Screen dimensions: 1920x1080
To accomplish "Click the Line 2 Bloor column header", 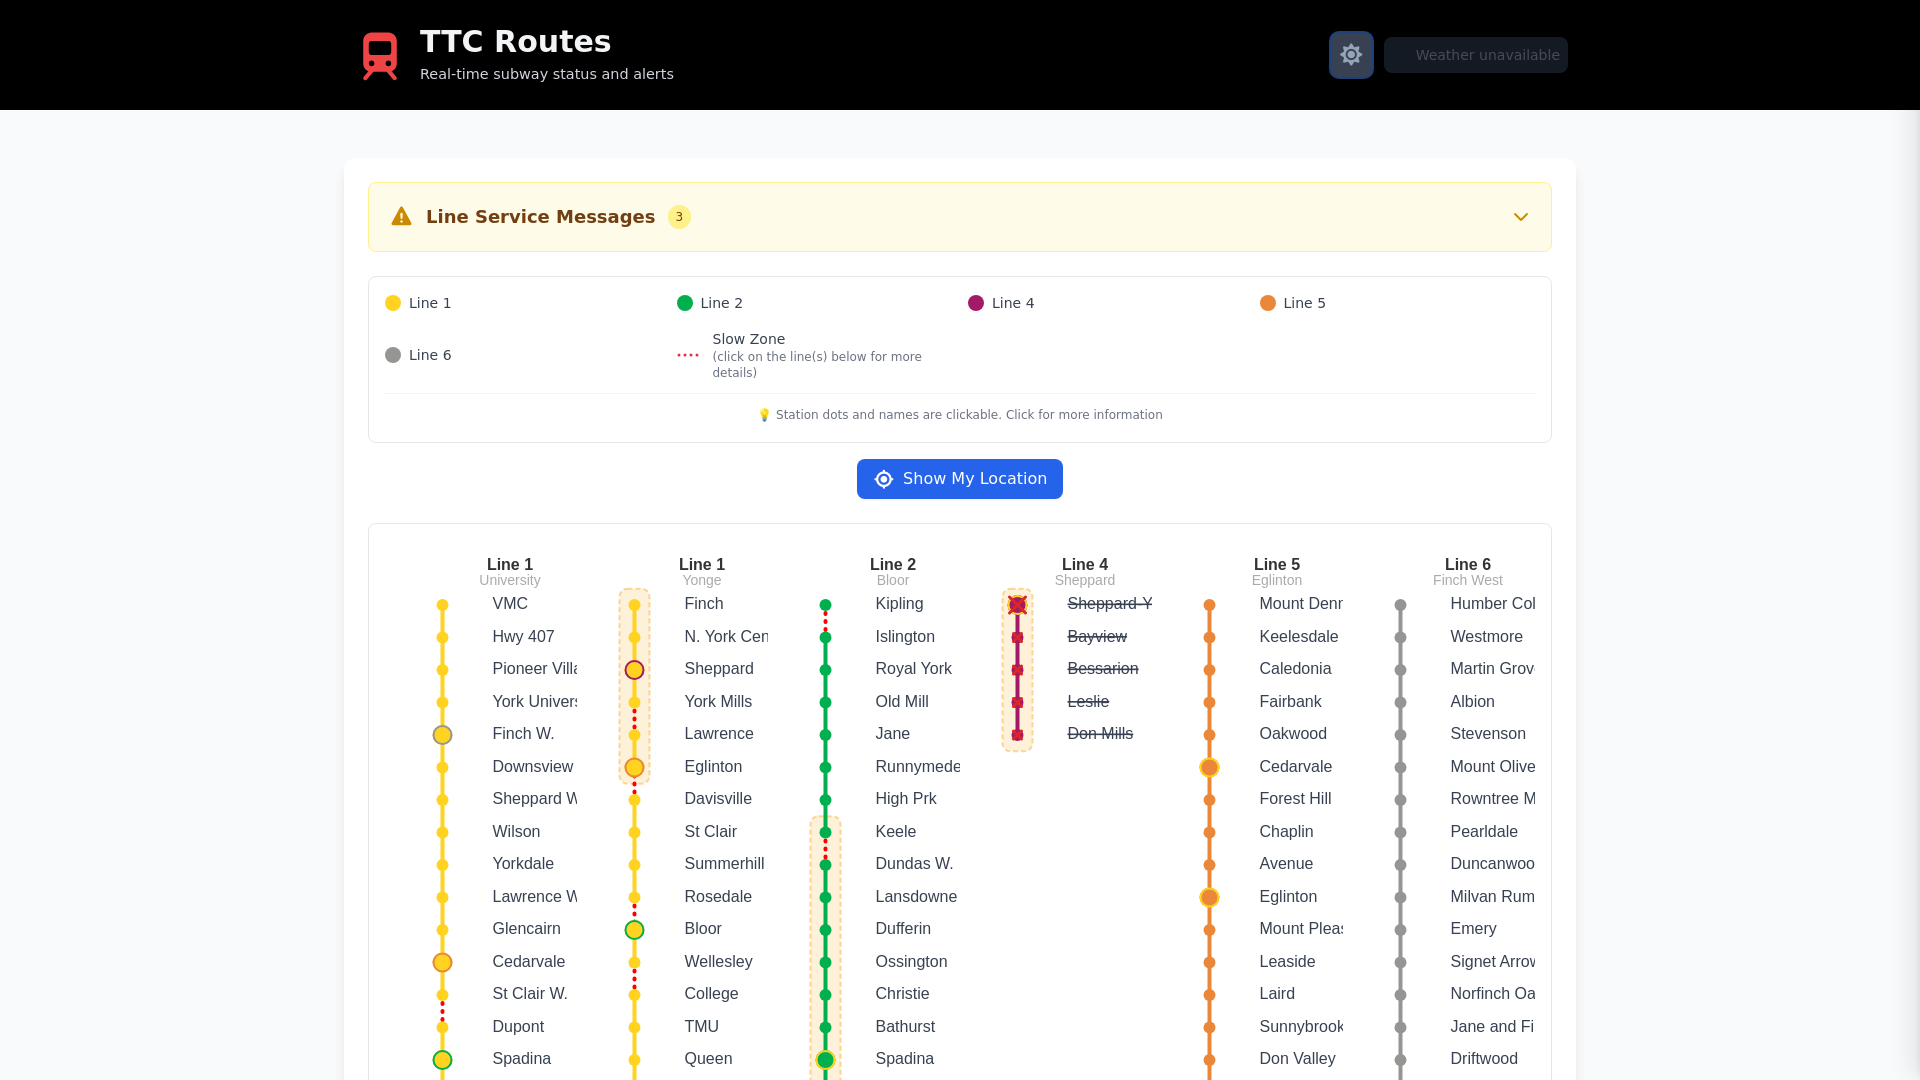I will coord(893,572).
